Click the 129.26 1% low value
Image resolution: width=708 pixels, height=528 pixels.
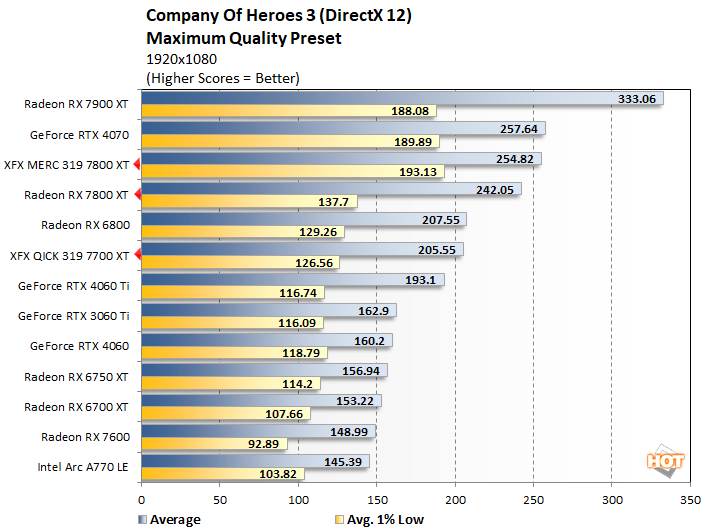point(318,232)
